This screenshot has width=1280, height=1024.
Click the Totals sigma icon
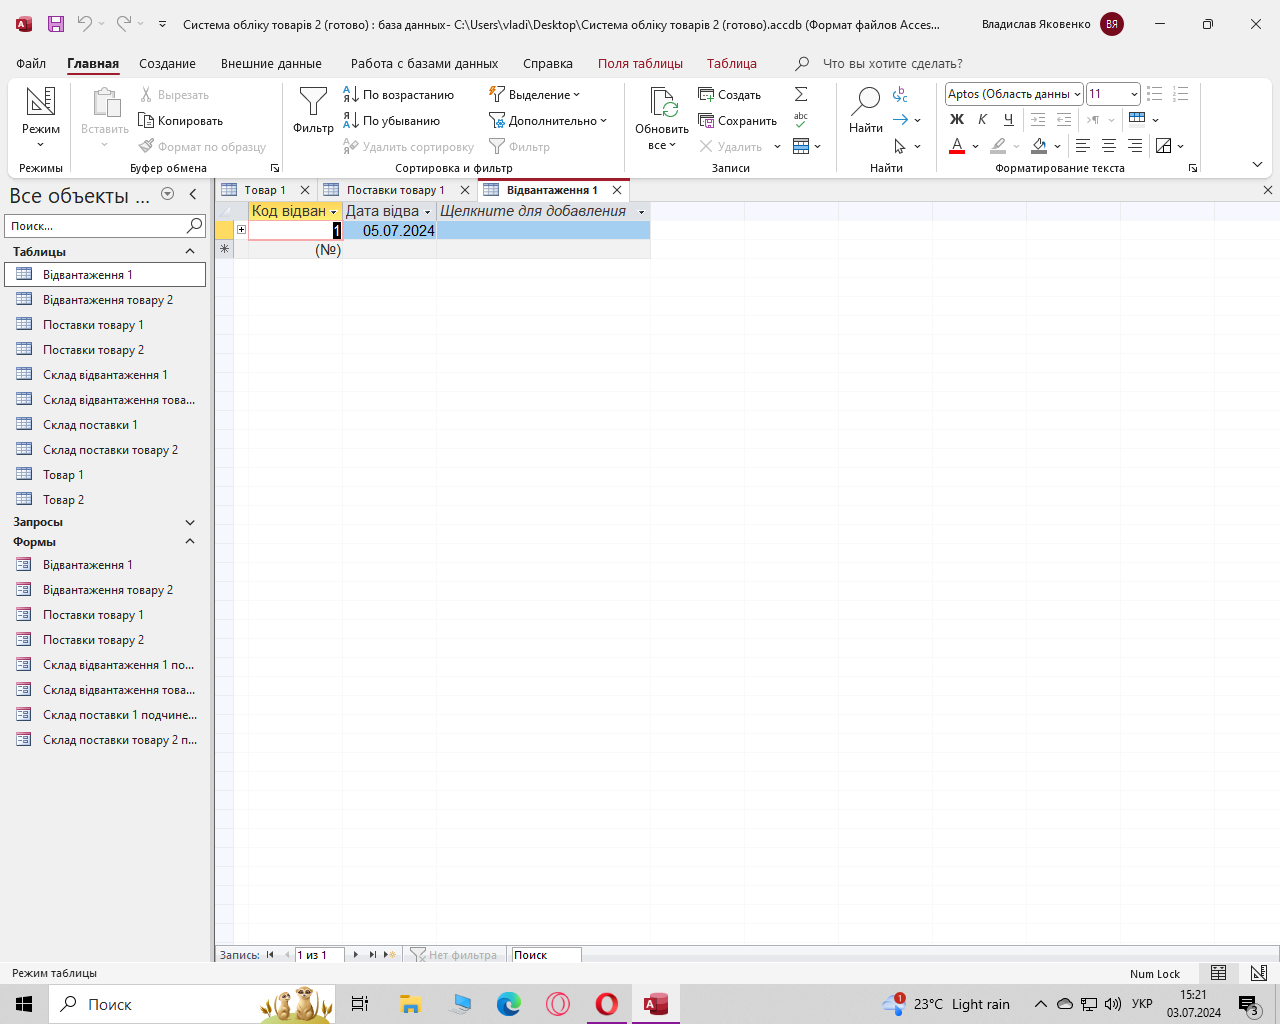[x=801, y=94]
